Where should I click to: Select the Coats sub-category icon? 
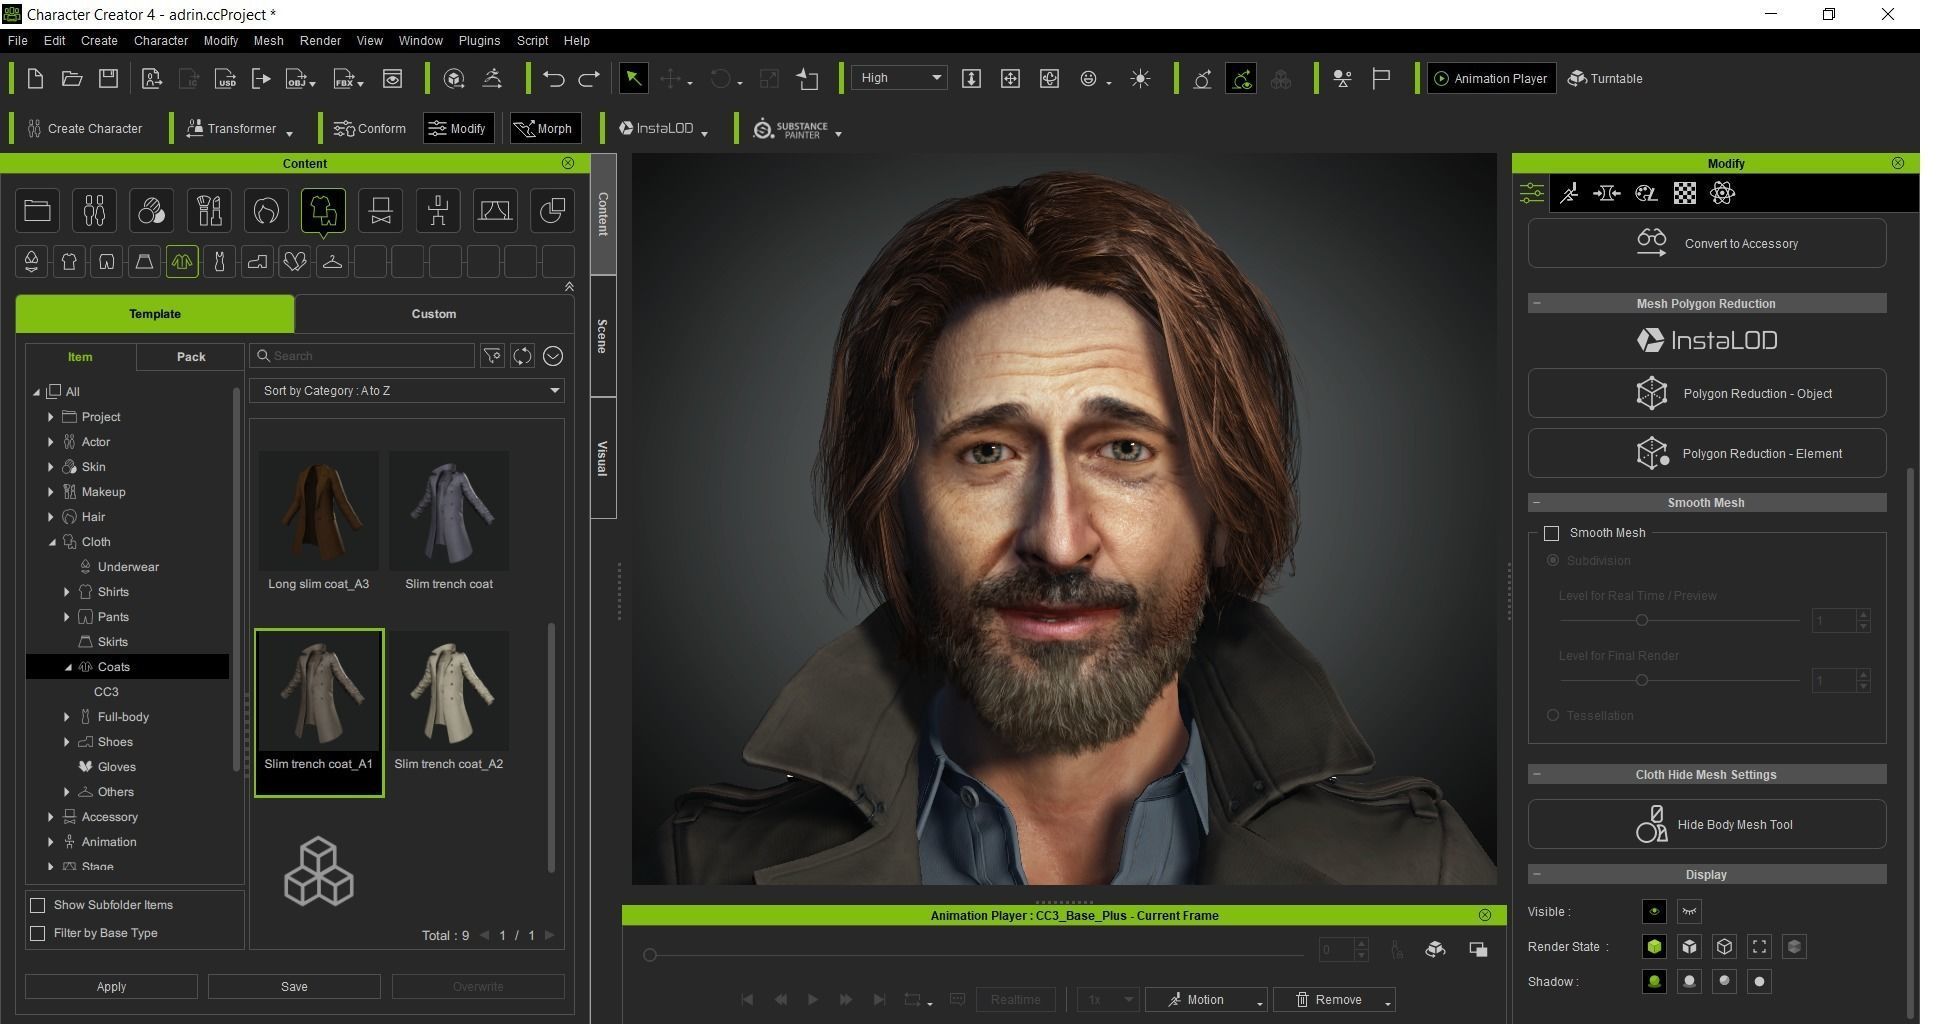pyautogui.click(x=182, y=262)
